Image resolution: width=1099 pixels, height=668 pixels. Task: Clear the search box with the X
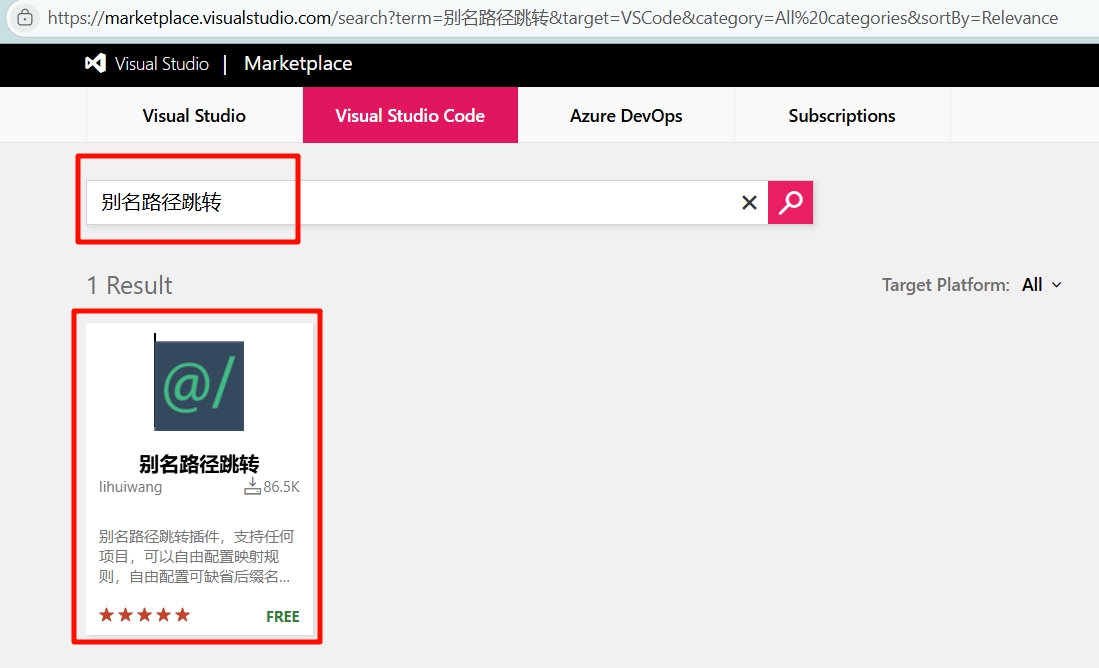click(x=749, y=203)
